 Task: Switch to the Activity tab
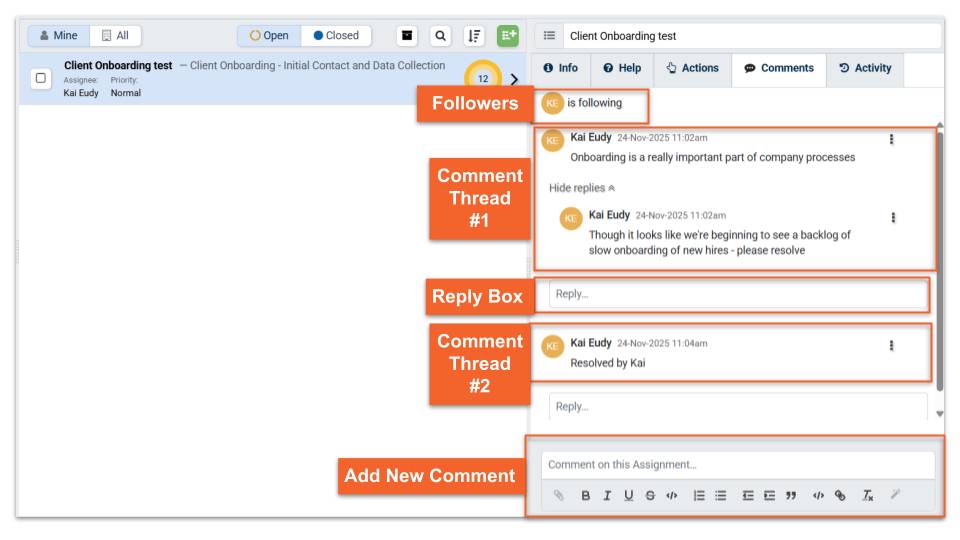point(865,68)
